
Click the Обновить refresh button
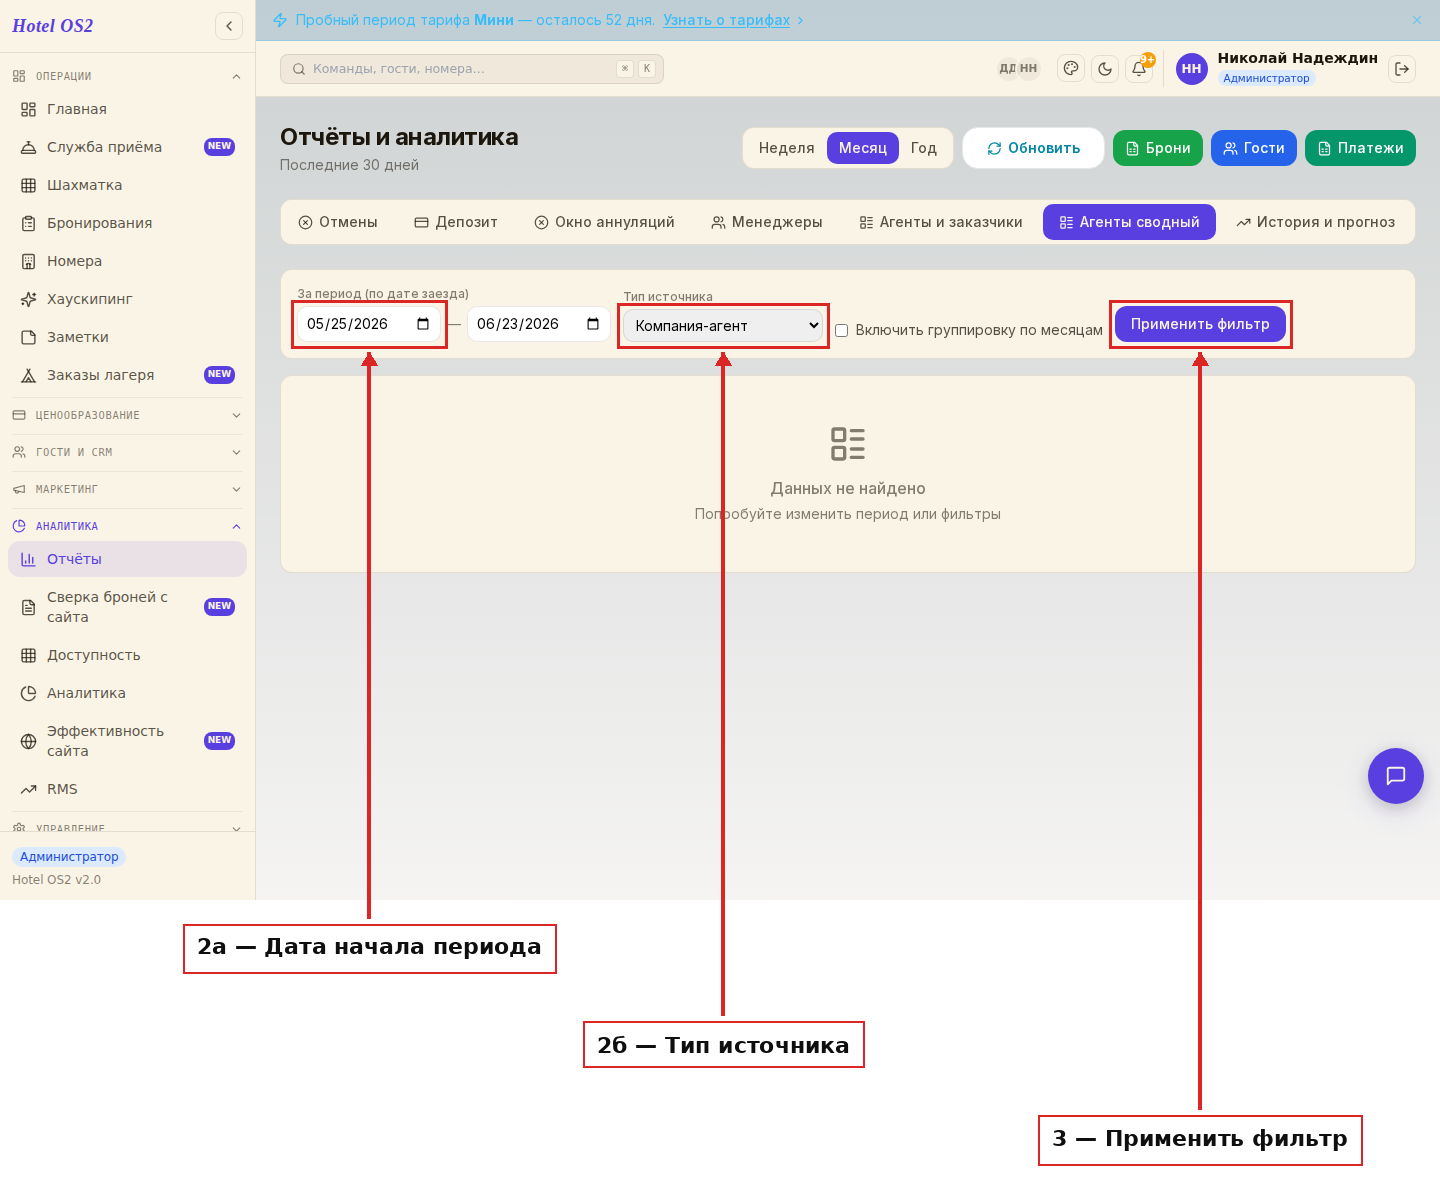tap(1033, 148)
